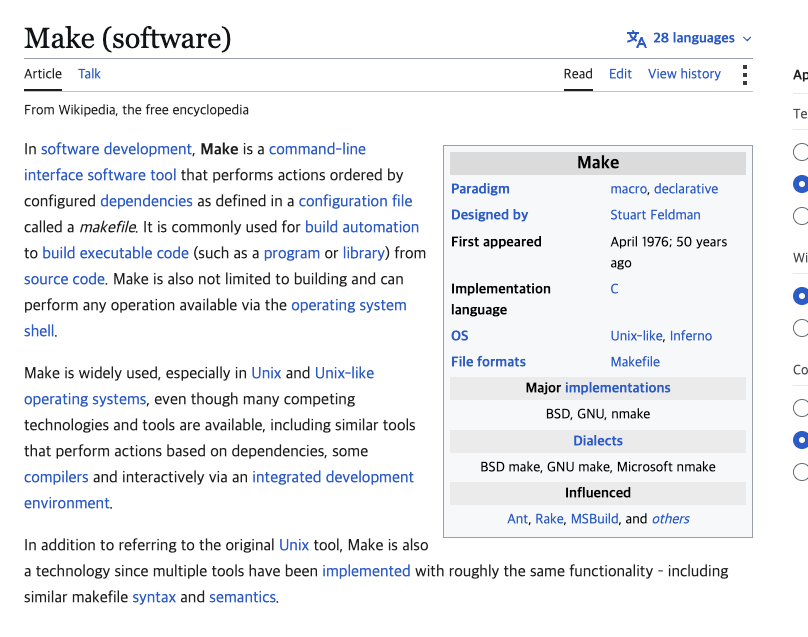Open the Dialects infobox header link
808x637 pixels.
[x=598, y=441]
